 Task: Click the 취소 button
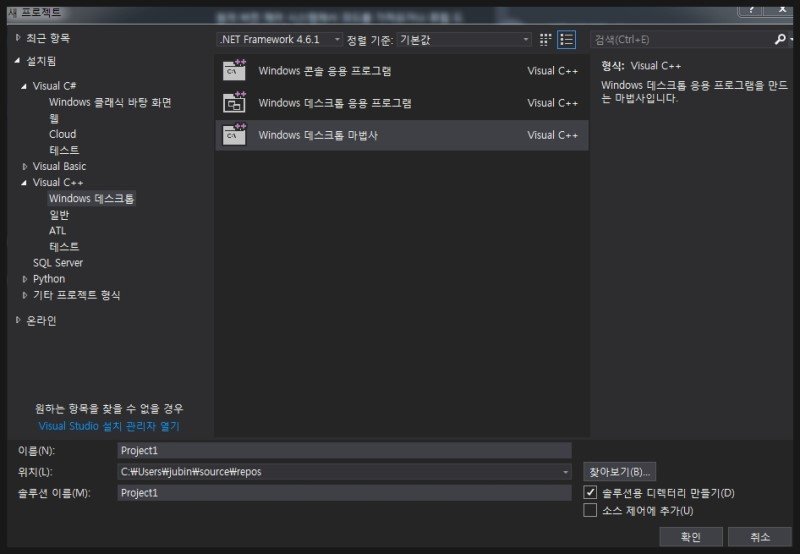click(x=759, y=537)
